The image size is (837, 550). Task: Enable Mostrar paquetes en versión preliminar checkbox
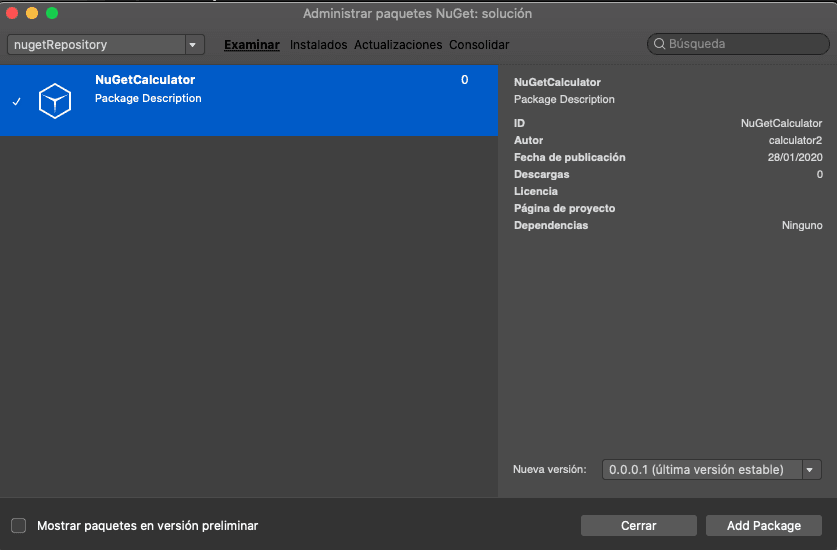(x=19, y=525)
